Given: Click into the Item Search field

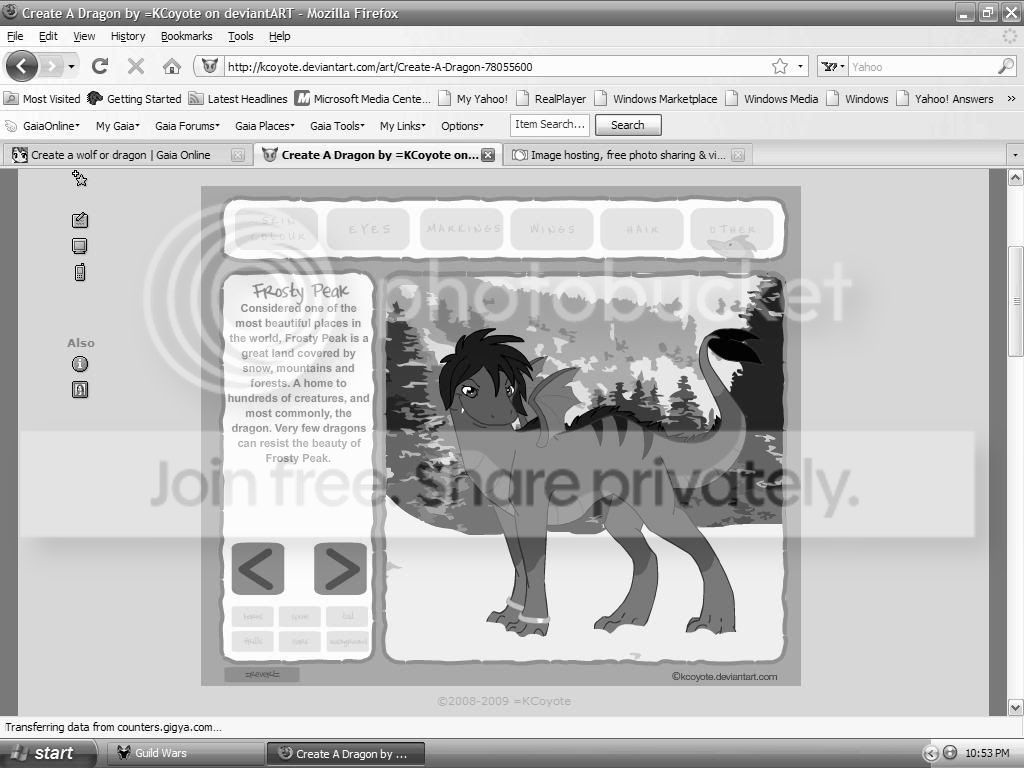Looking at the screenshot, I should (x=550, y=125).
